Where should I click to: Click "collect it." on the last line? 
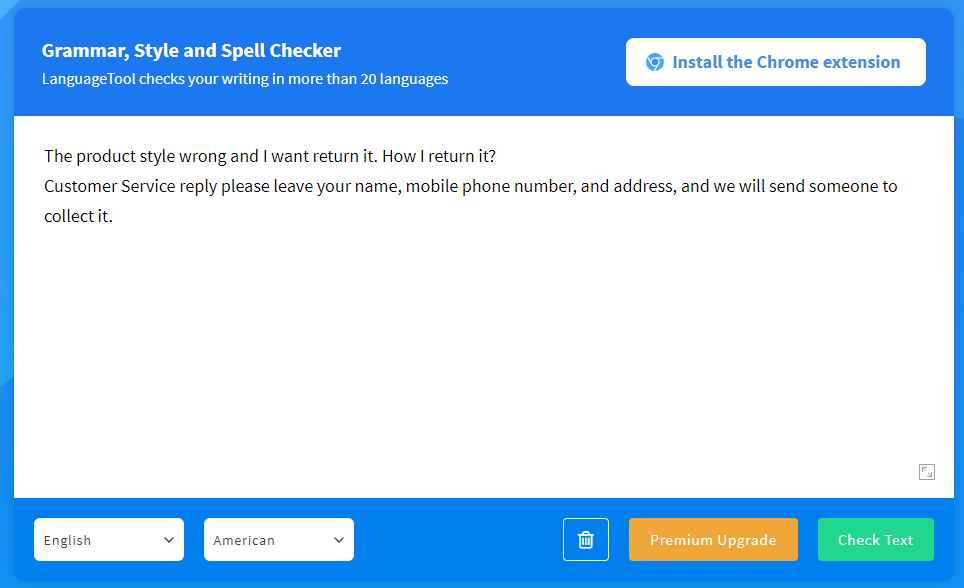point(79,217)
